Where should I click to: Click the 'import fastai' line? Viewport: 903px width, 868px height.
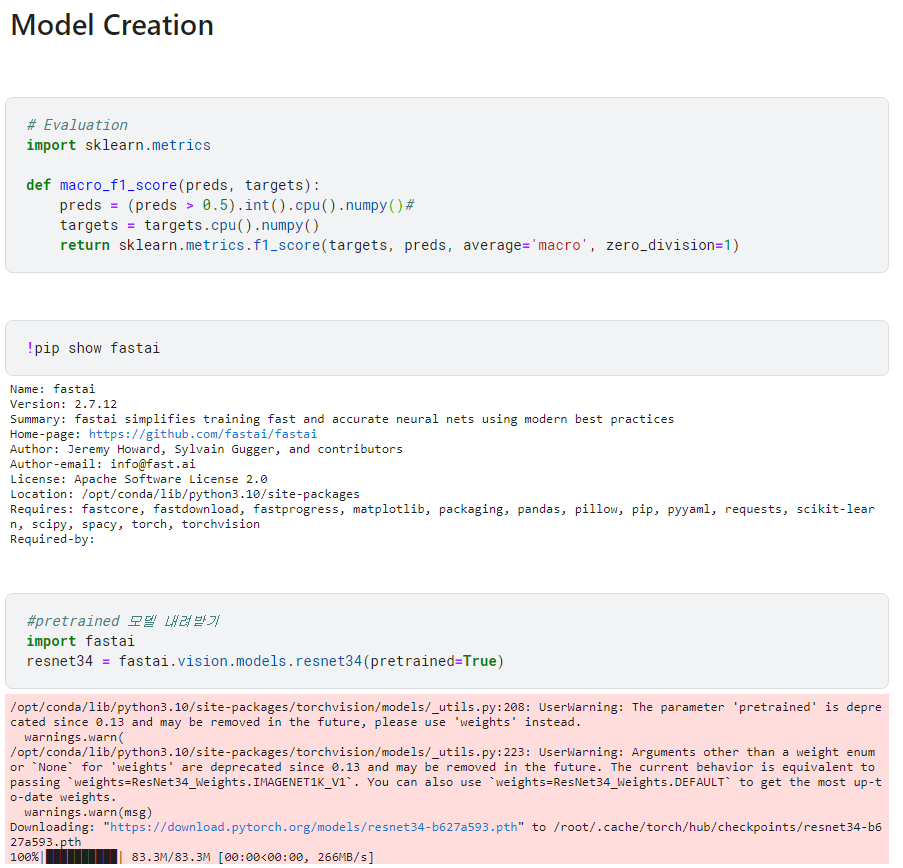[81, 641]
